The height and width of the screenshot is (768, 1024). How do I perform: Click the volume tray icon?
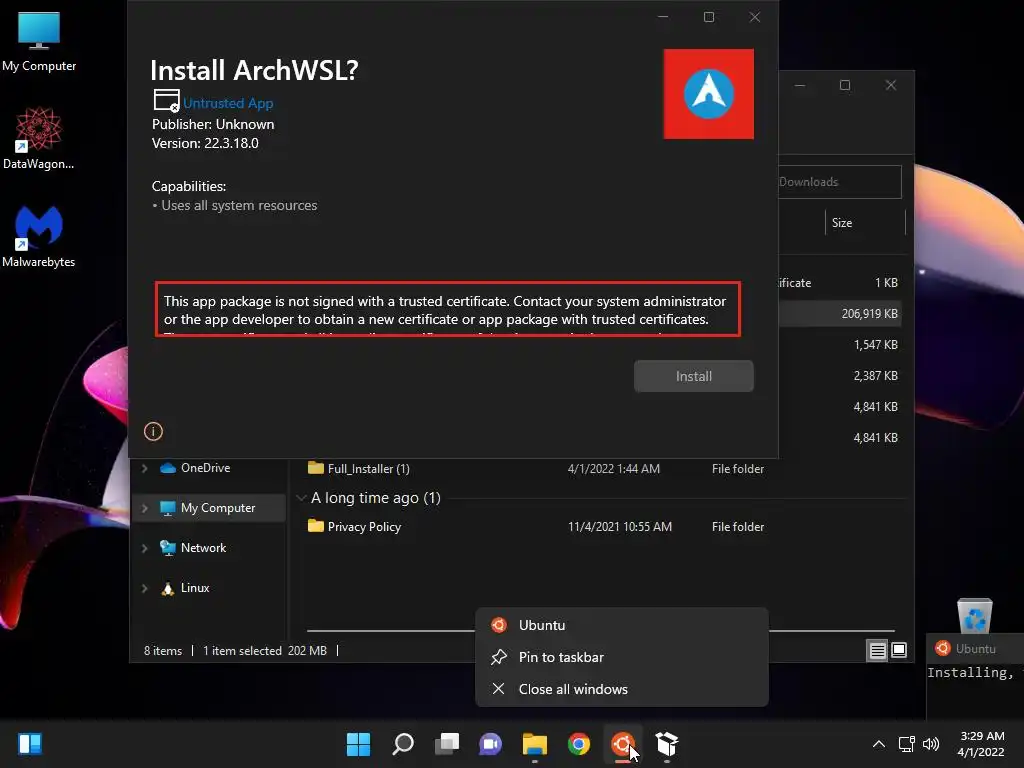pos(931,744)
